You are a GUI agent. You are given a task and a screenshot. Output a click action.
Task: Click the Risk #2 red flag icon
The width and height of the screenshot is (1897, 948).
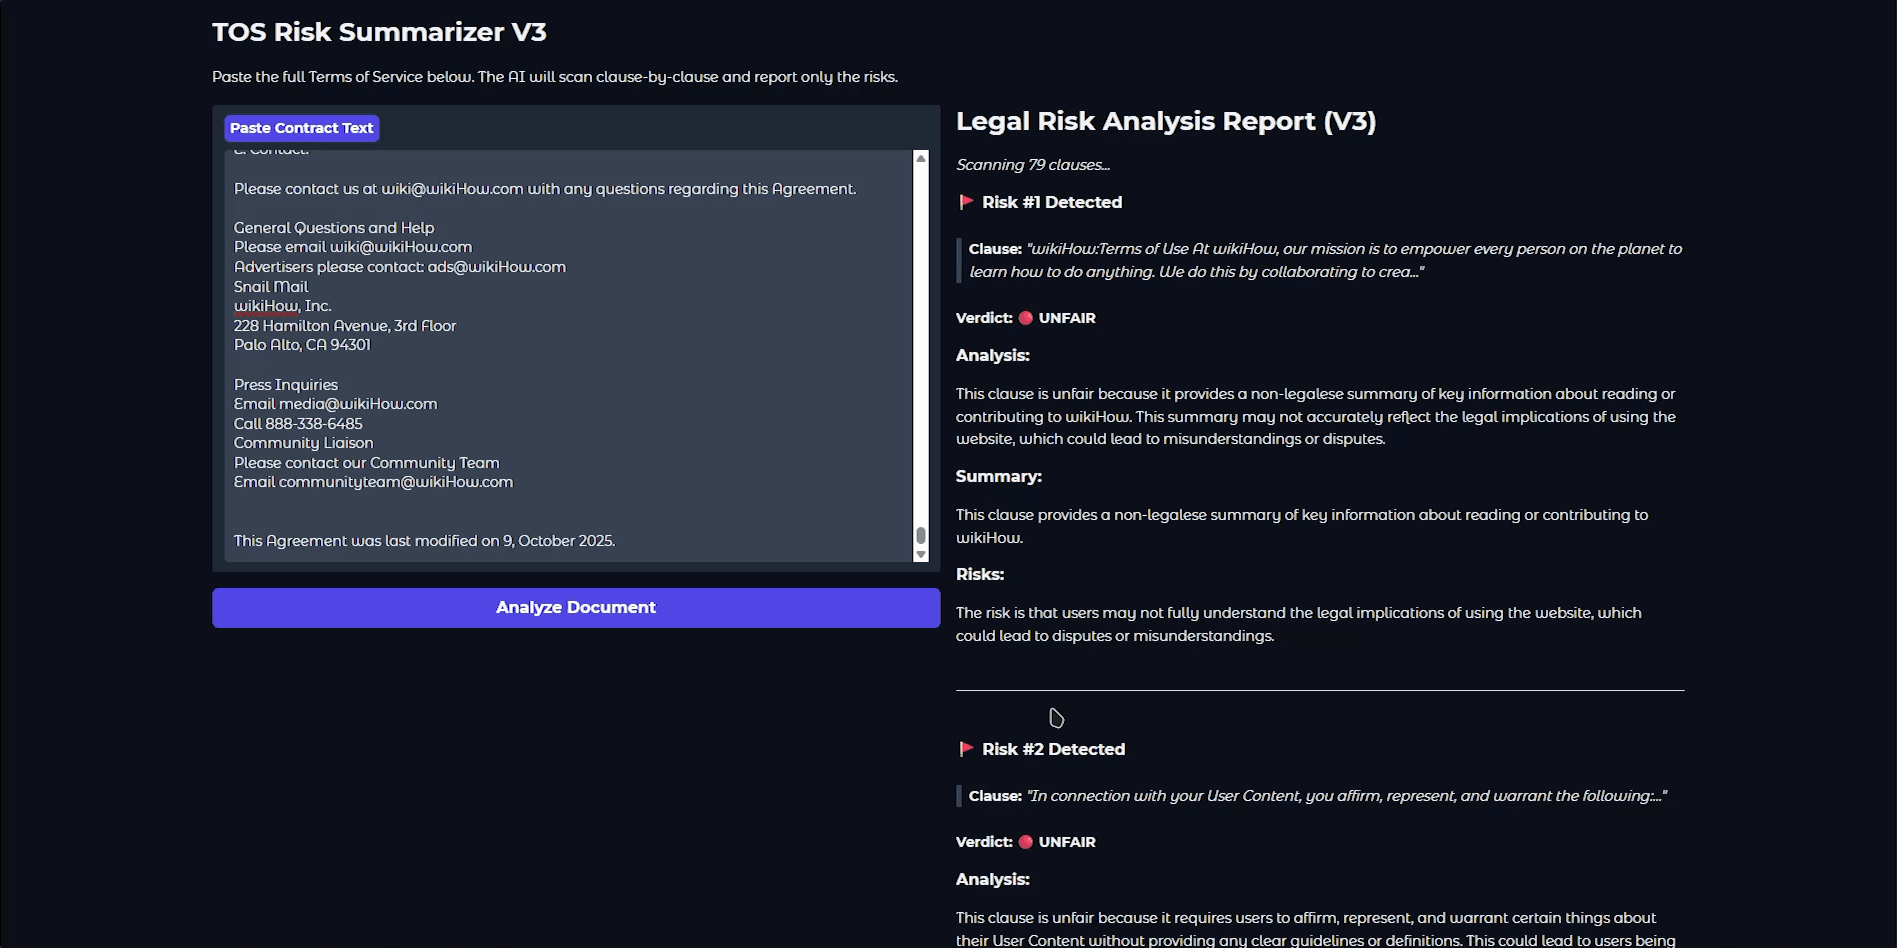[966, 749]
